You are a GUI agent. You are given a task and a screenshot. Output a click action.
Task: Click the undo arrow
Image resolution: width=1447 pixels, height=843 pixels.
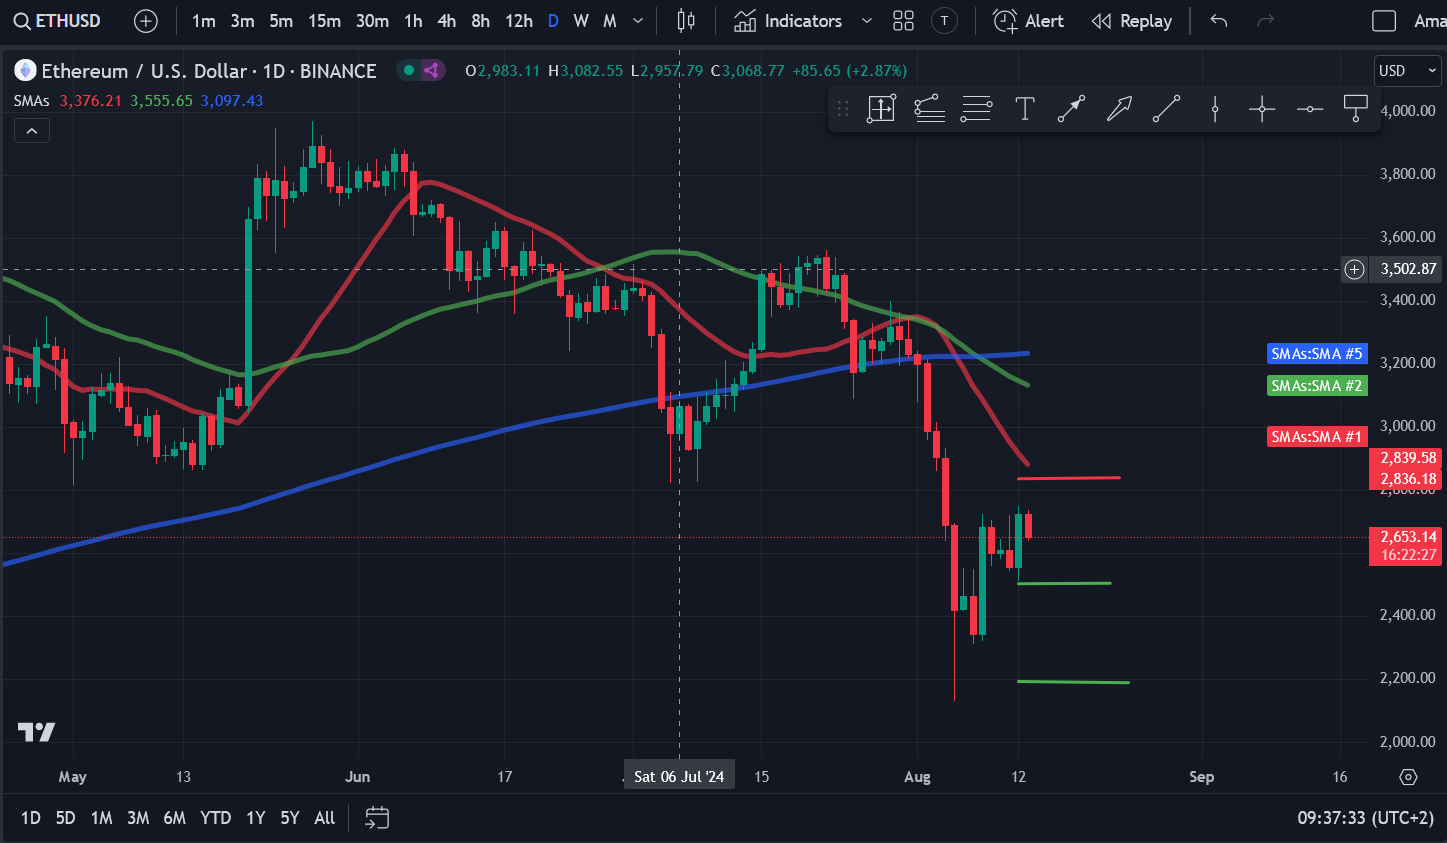click(1218, 21)
